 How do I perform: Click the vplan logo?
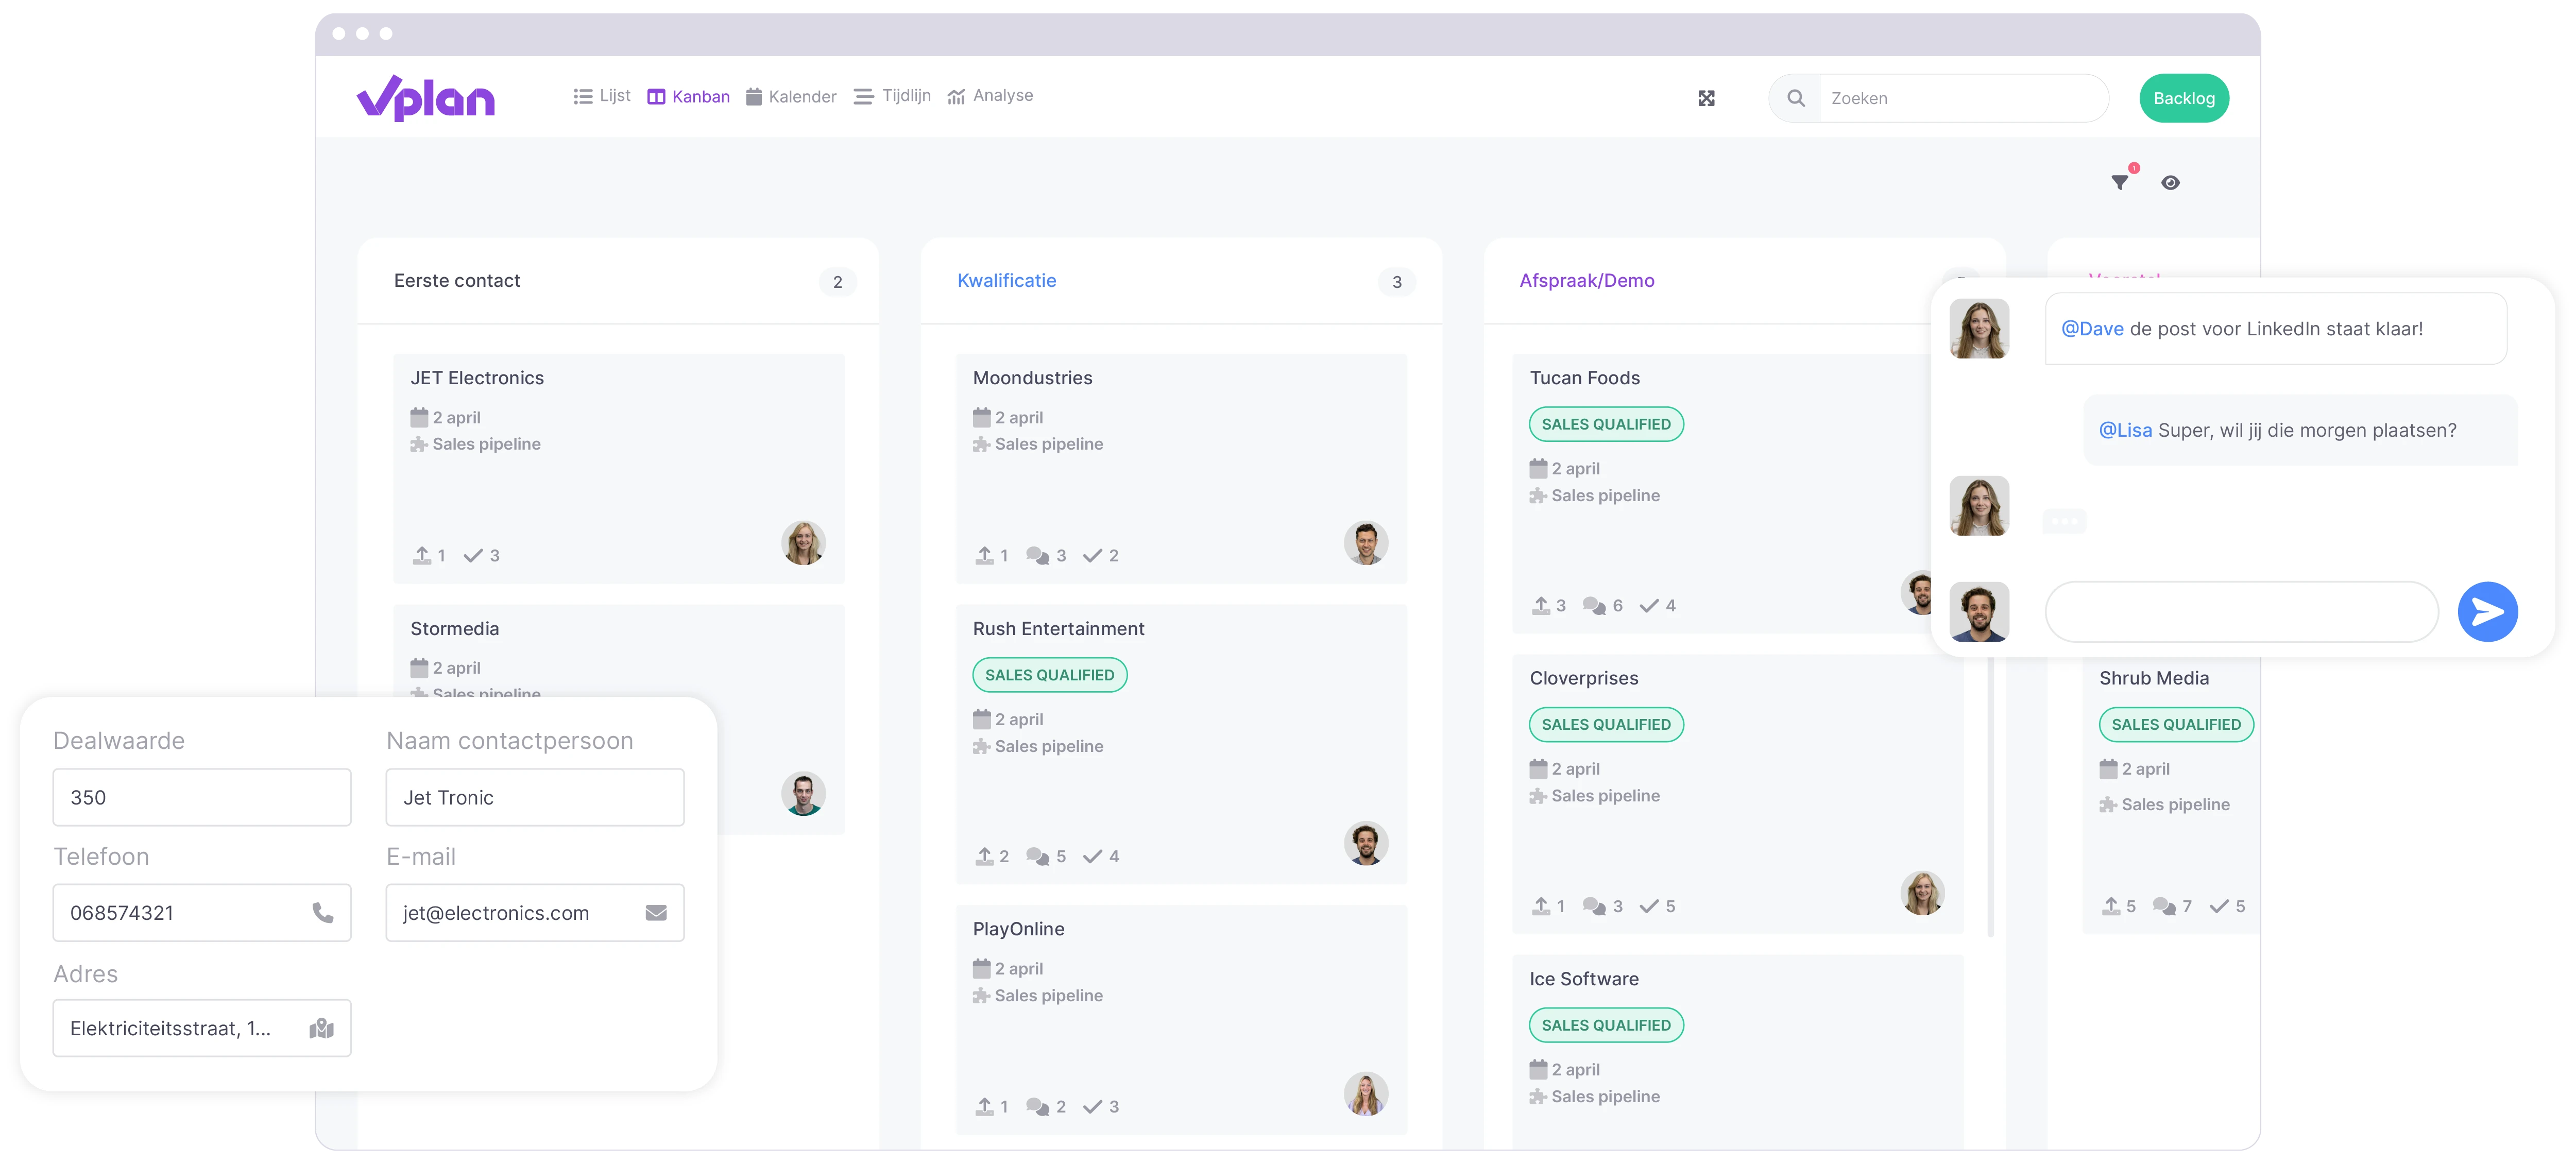(x=426, y=98)
